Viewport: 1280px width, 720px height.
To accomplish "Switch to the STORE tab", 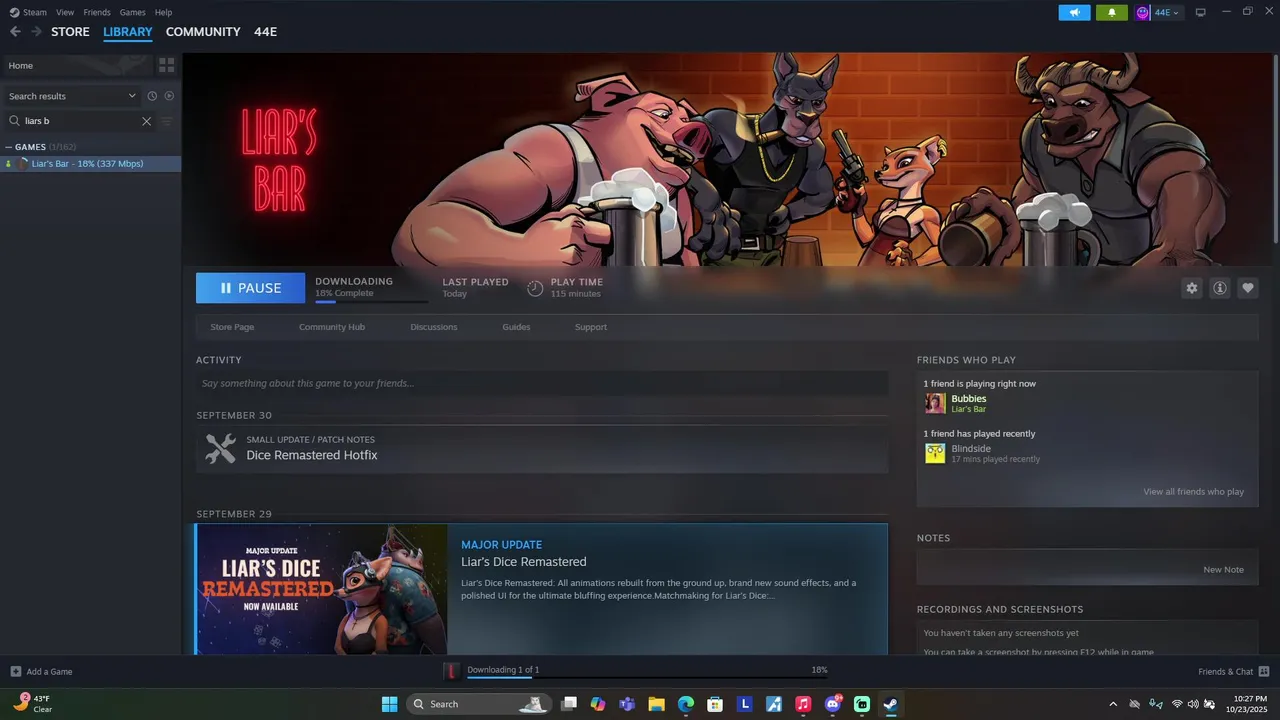I will coord(70,32).
